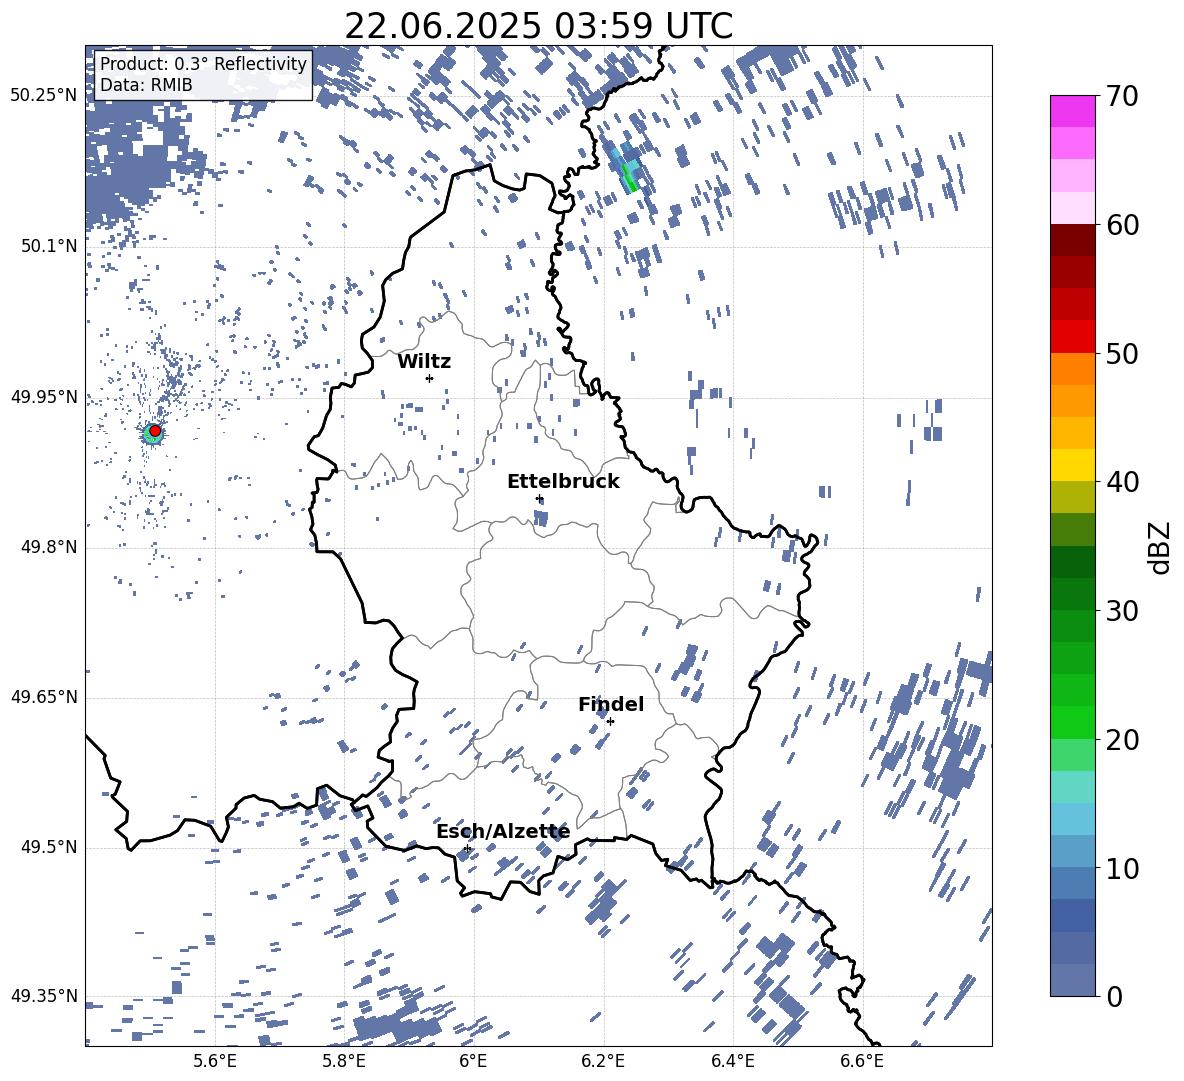Screen dimensions: 1184x1081
Task: Click the magenta top segment of the colorbar
Action: pyautogui.click(x=1073, y=111)
